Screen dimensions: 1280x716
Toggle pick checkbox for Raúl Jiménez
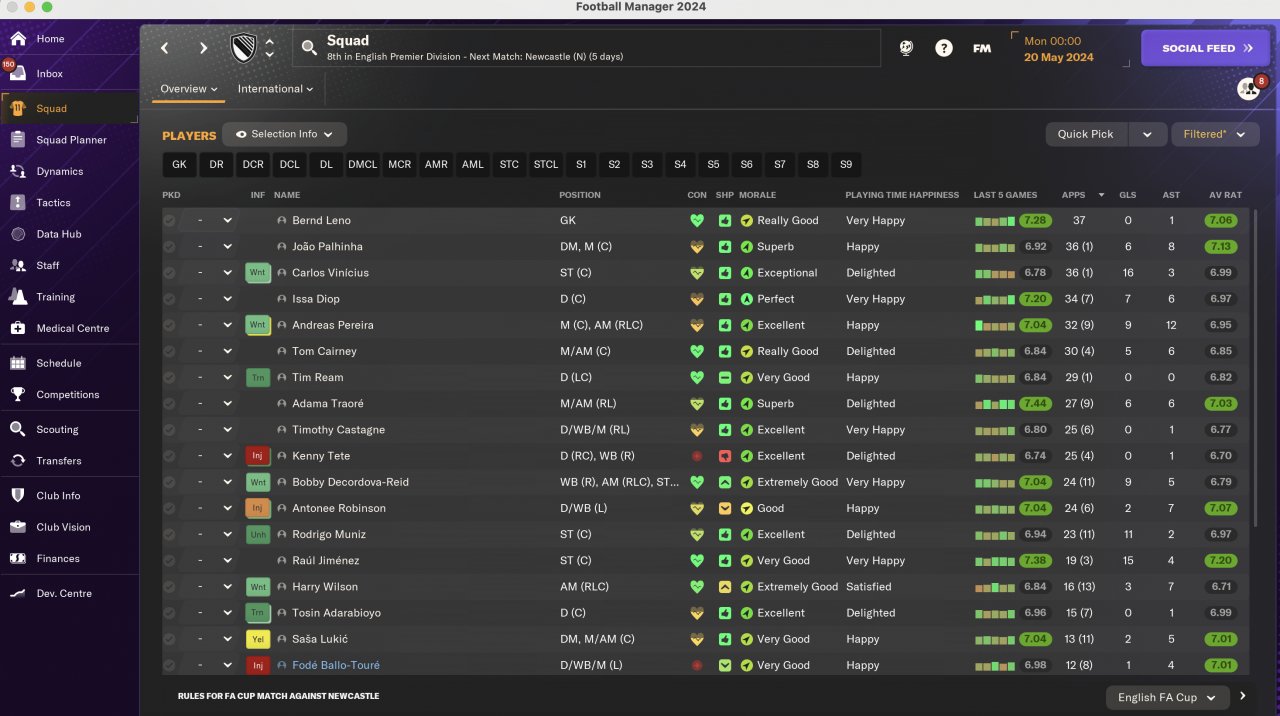169,560
